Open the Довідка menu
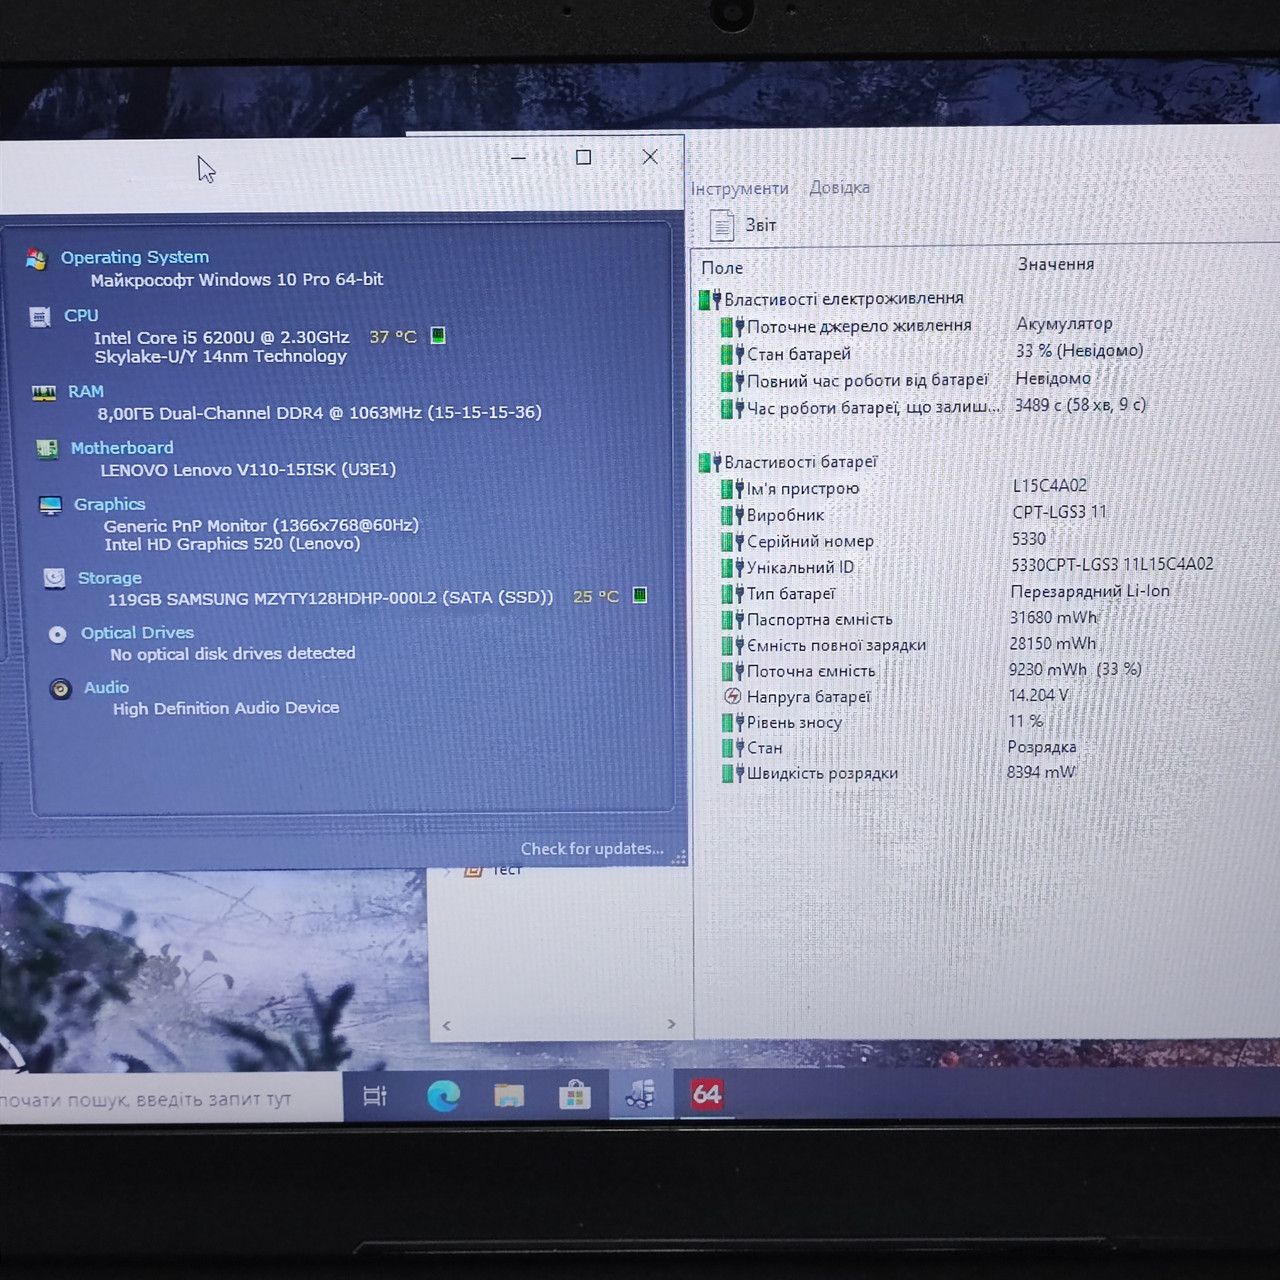This screenshot has height=1280, width=1280. tap(840, 187)
